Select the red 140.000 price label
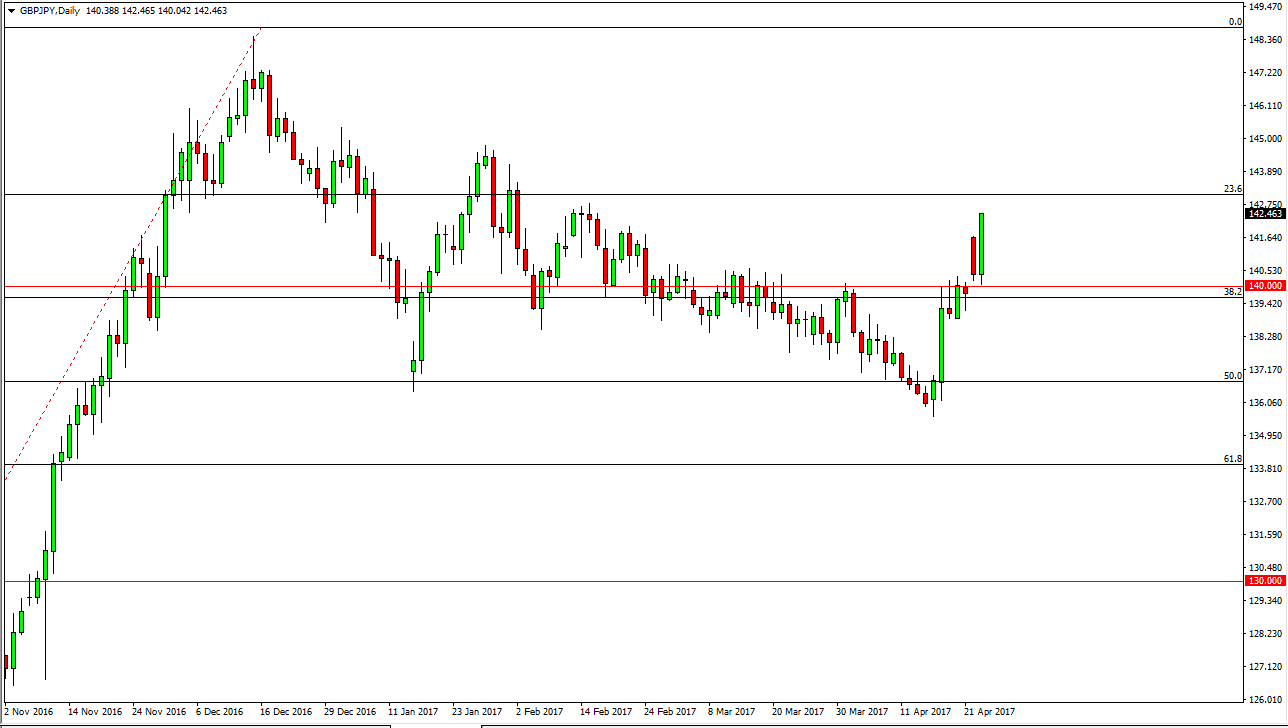 point(1265,286)
